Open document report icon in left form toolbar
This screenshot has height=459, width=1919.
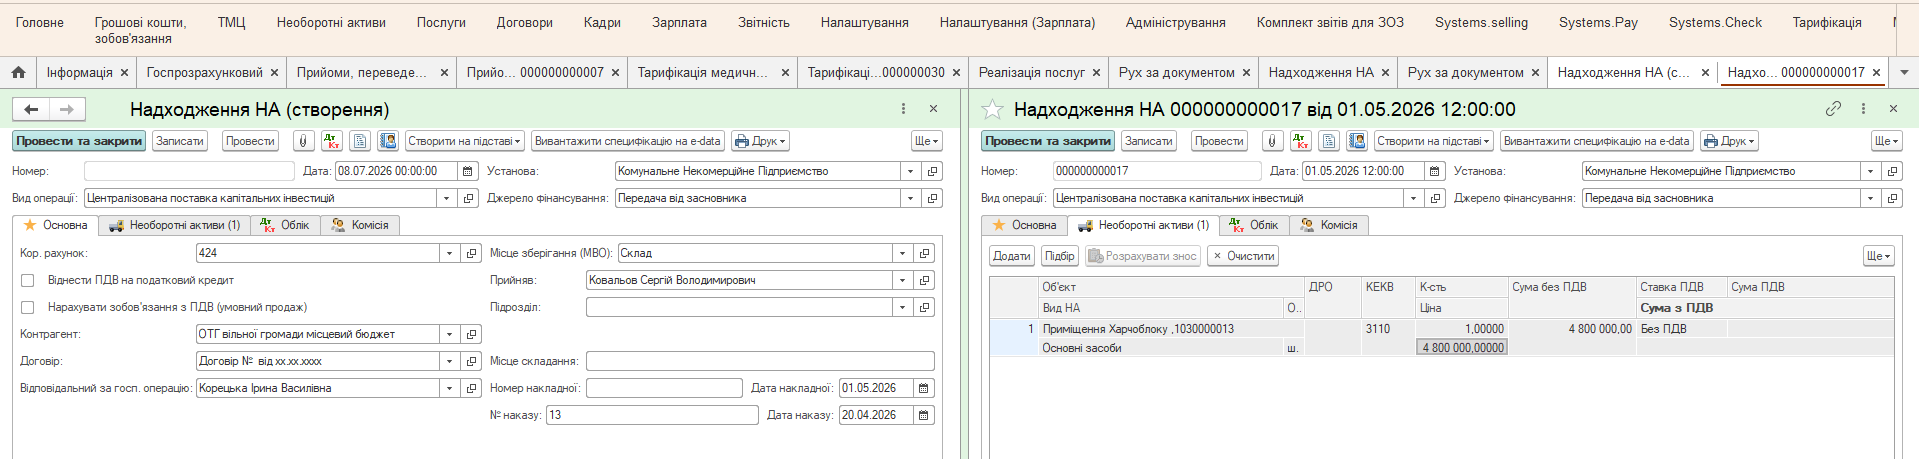coord(360,141)
